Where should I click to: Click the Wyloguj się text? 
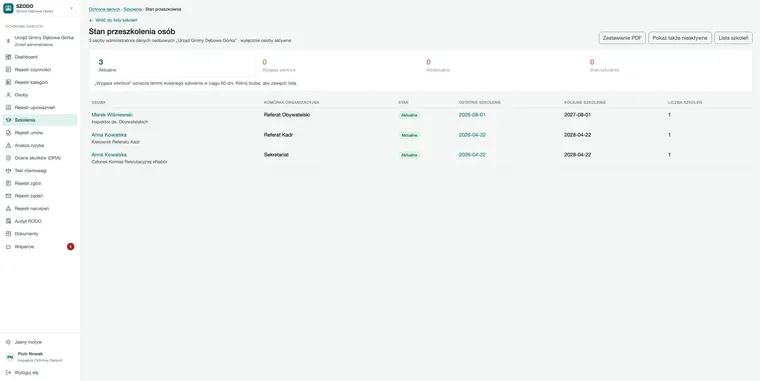click(x=27, y=372)
